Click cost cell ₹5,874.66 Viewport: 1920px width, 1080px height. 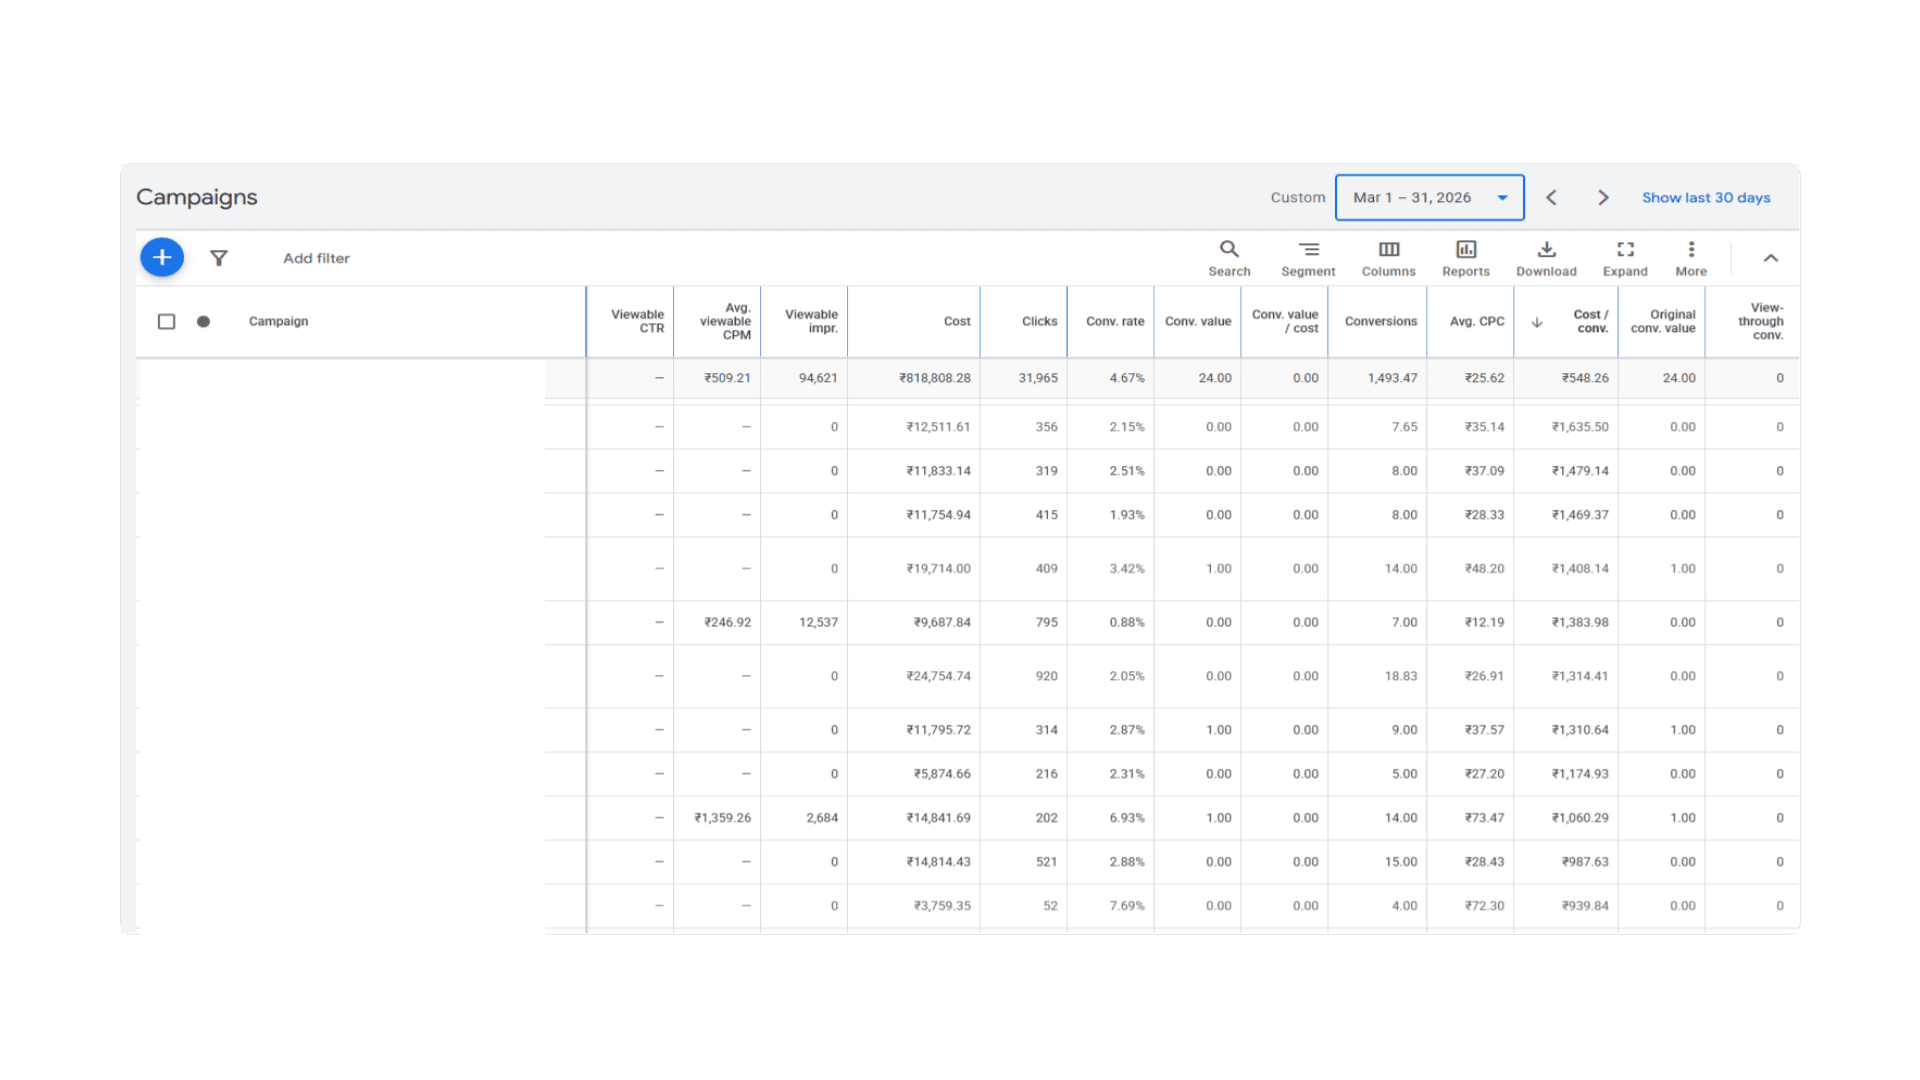click(x=942, y=775)
